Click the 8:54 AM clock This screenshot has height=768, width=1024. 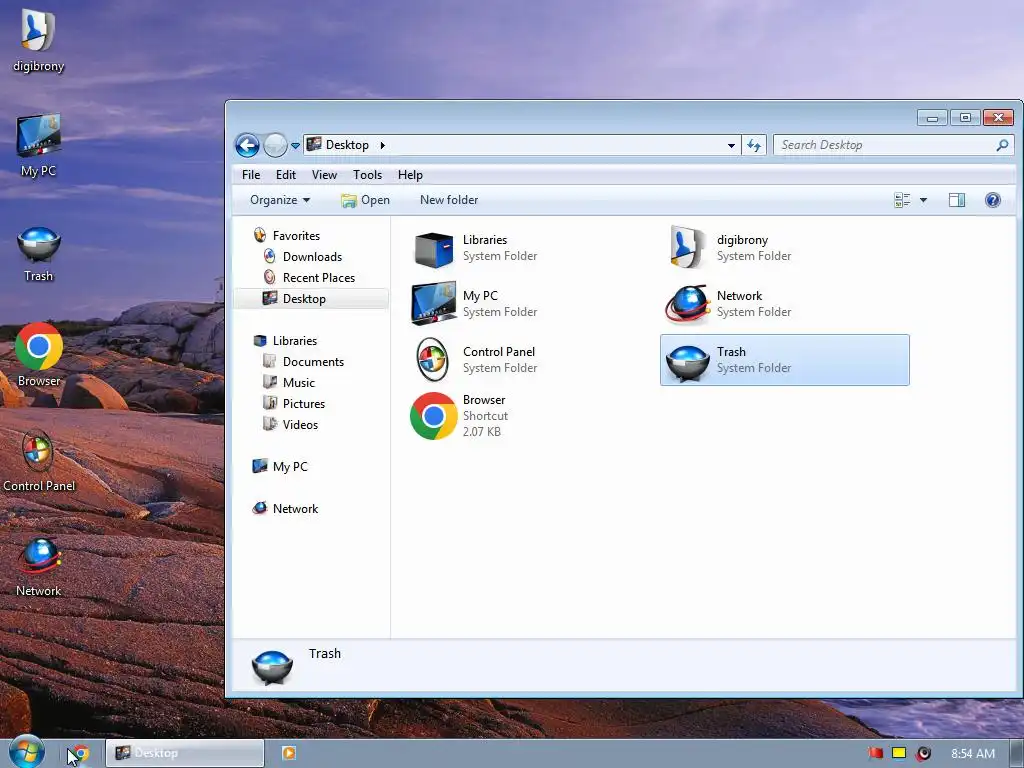(972, 754)
